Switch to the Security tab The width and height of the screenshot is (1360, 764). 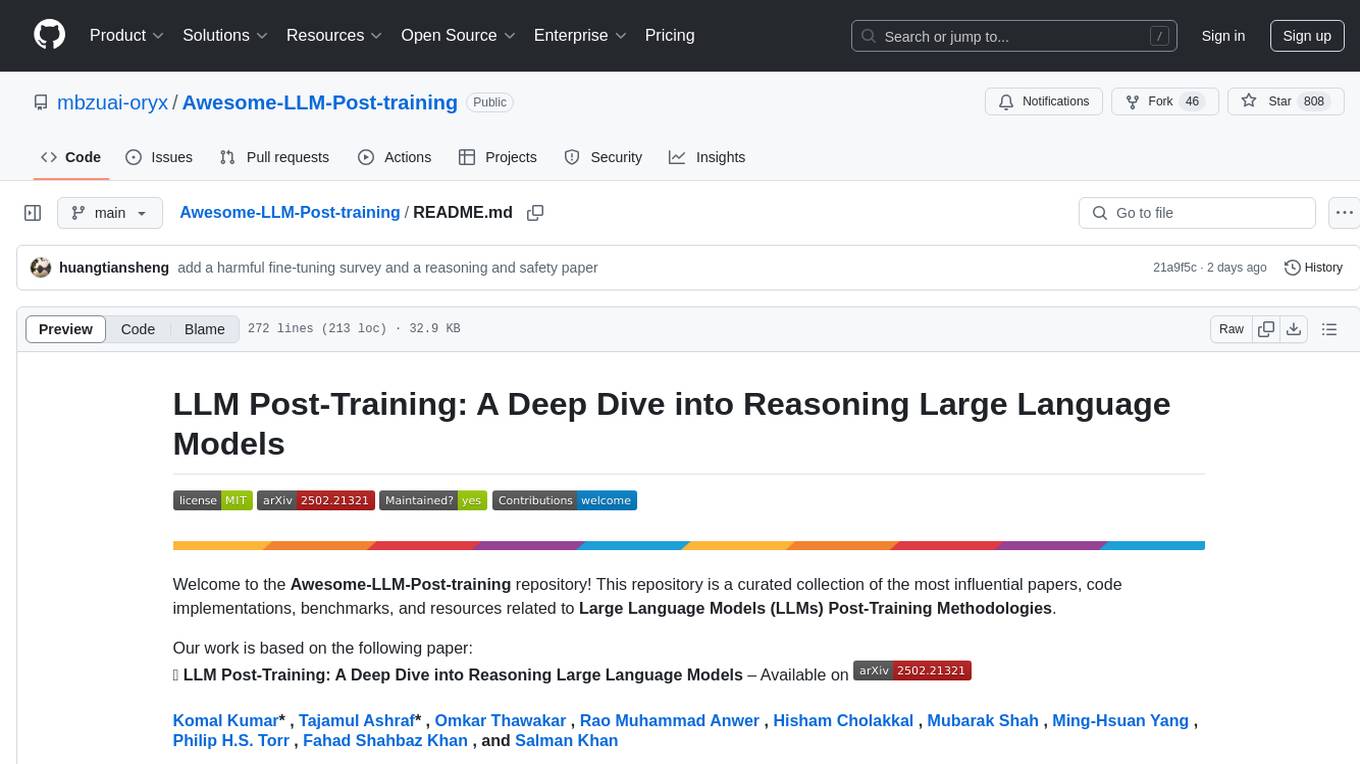tap(603, 157)
